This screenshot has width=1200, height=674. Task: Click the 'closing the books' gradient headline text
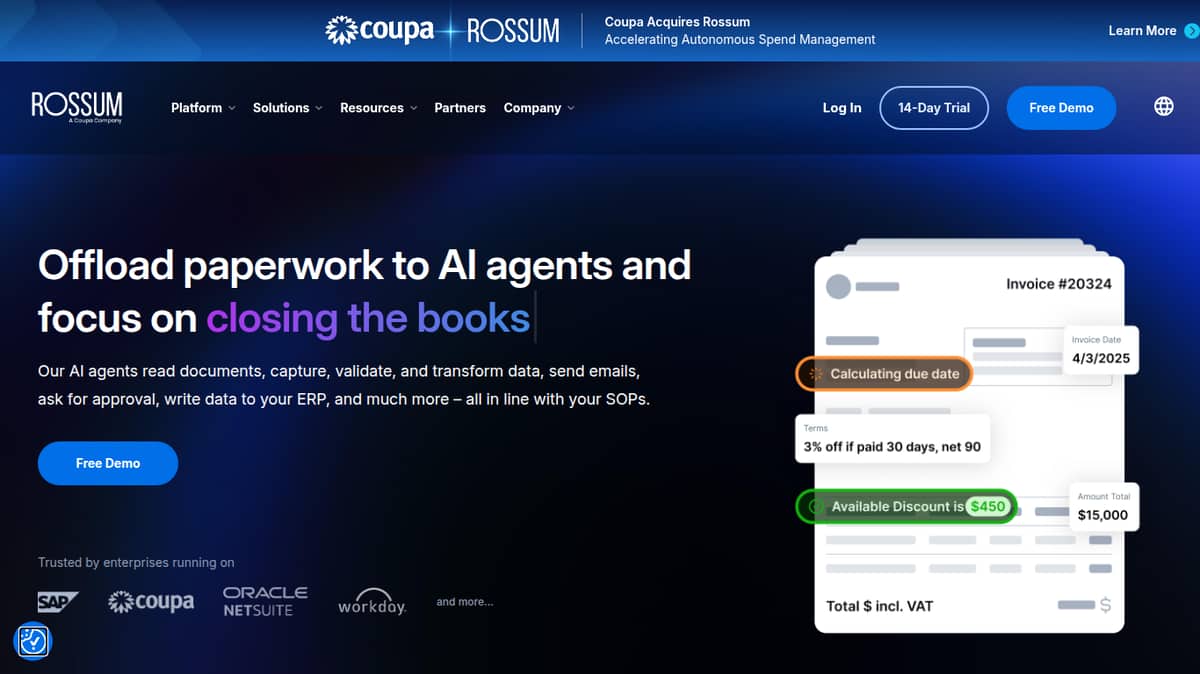[x=368, y=318]
